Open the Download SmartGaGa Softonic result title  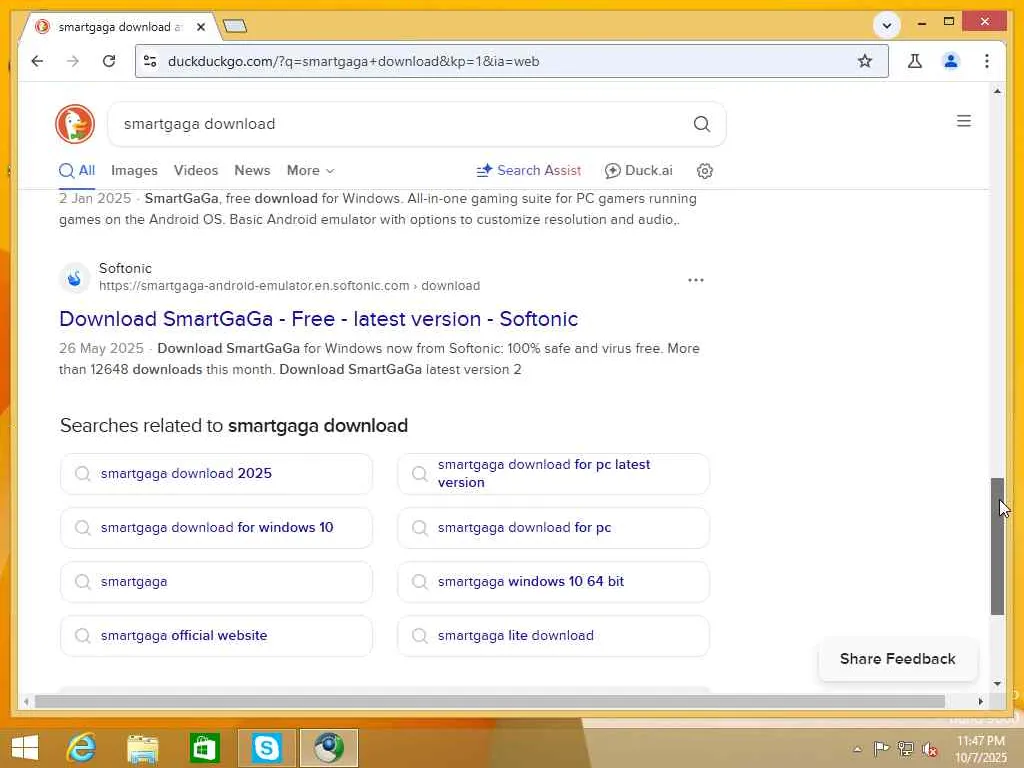(319, 319)
